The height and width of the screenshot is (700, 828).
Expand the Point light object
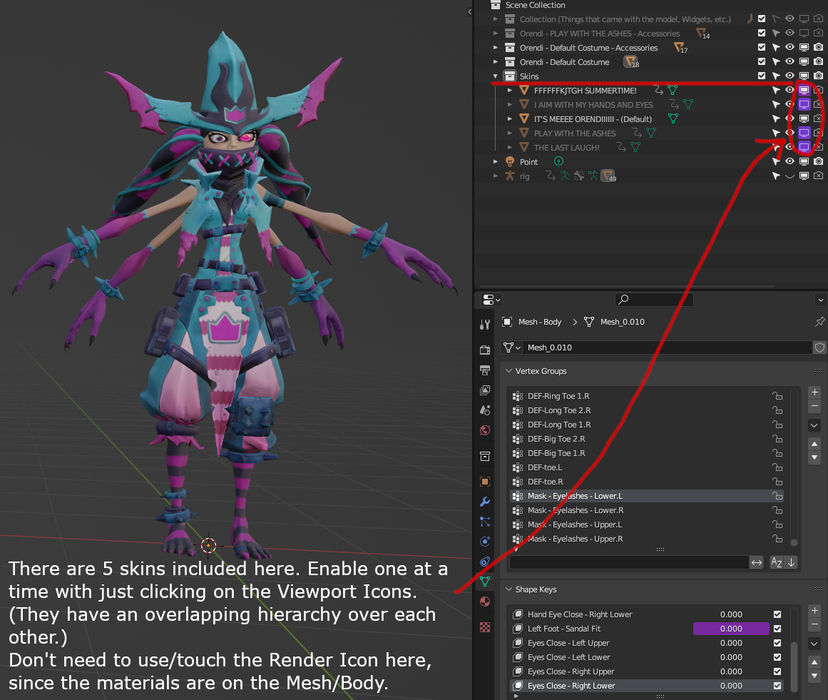point(495,162)
